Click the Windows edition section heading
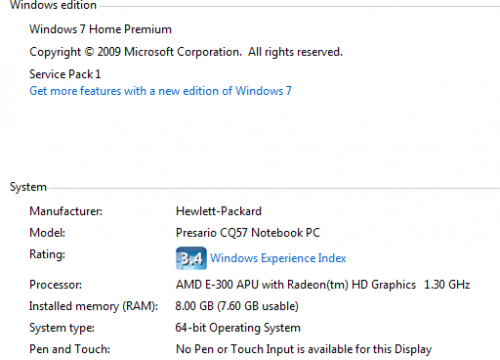Viewport: 500px width, 360px height. click(x=53, y=5)
